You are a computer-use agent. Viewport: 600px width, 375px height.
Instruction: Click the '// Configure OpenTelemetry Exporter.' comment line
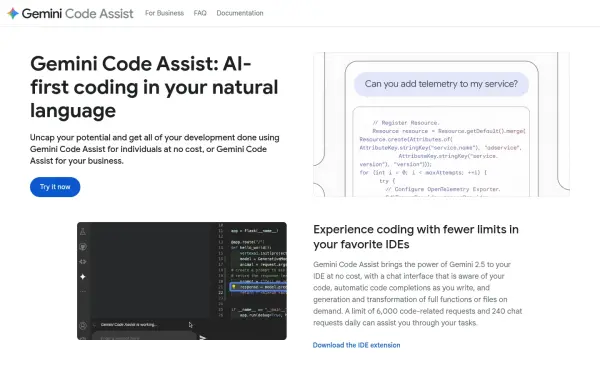pos(443,189)
